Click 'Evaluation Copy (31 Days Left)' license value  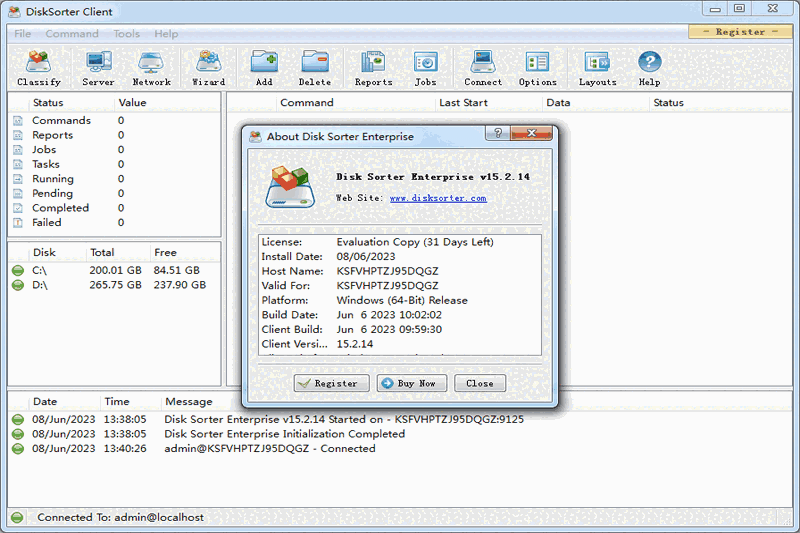415,242
